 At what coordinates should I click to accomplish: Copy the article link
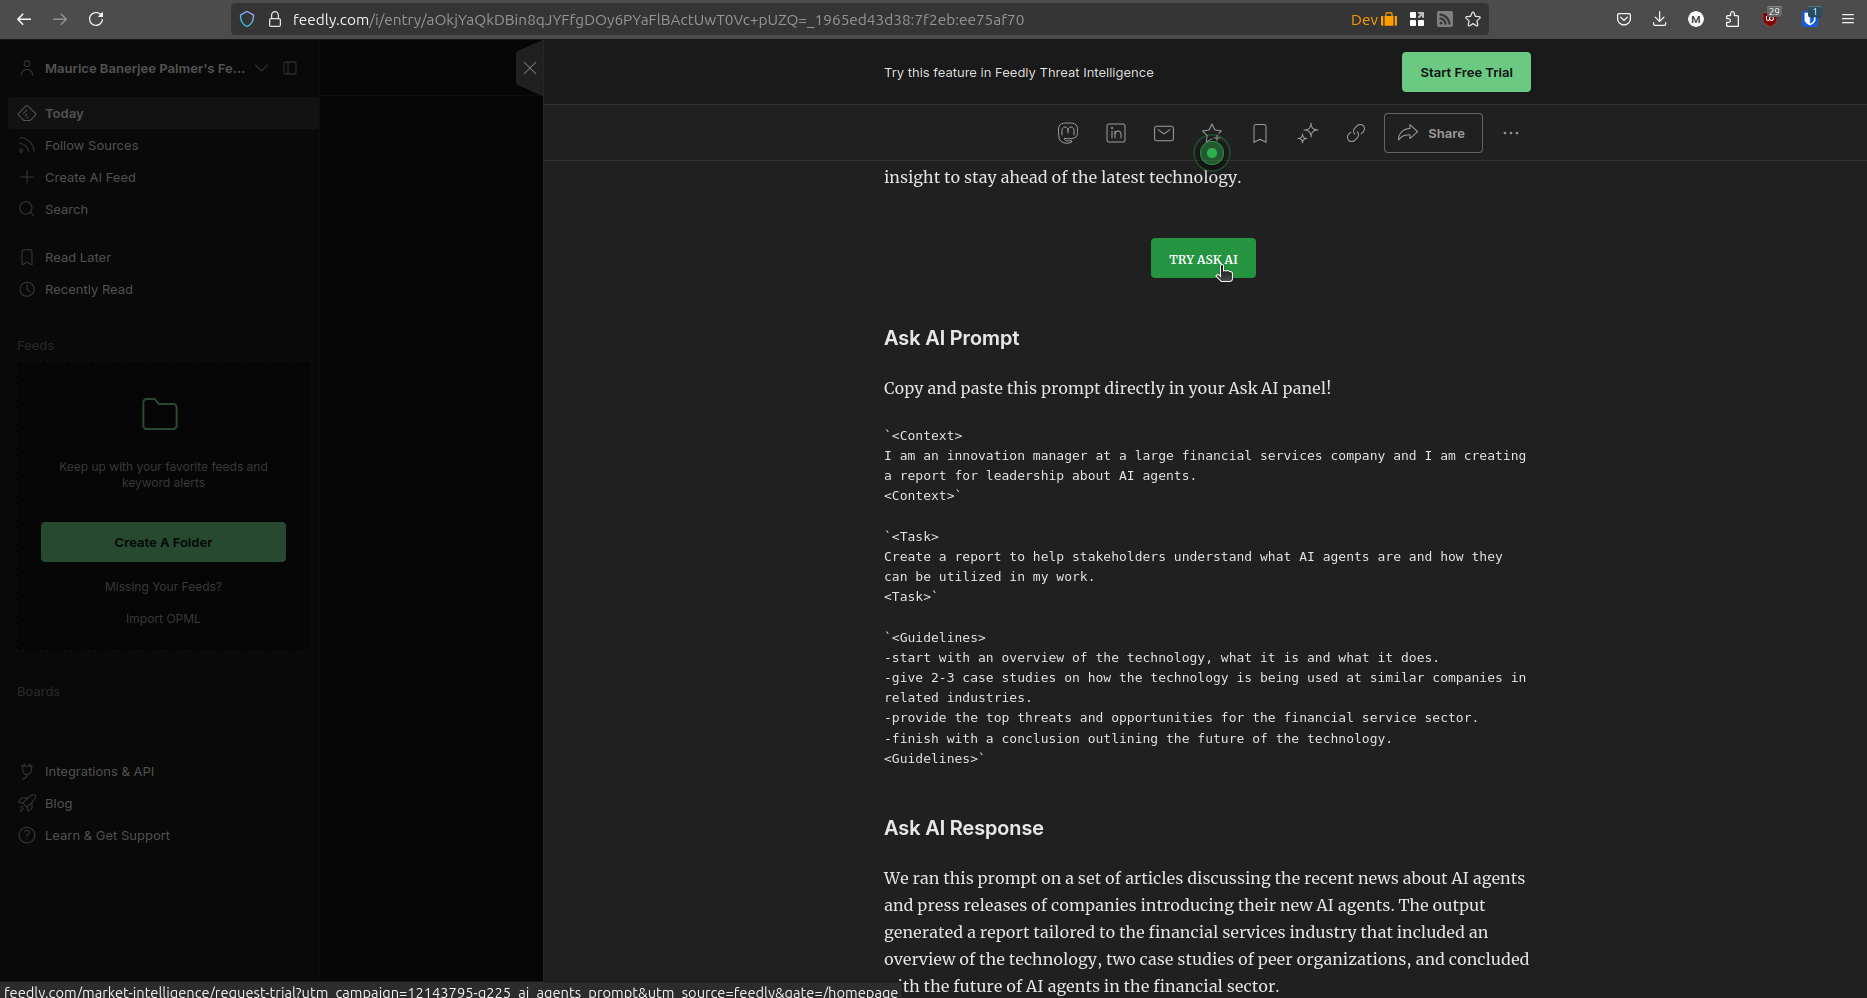click(x=1355, y=132)
